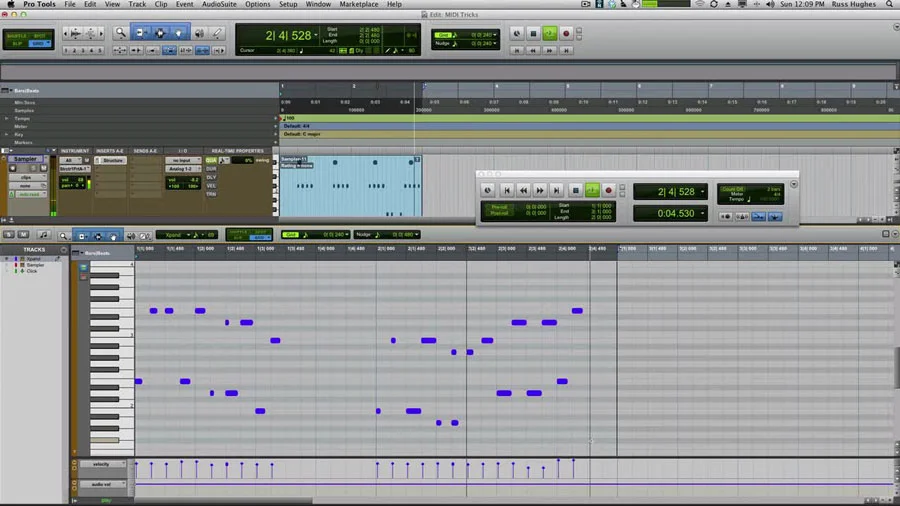
Task: Toggle Wait for Note in Transport window
Action: tap(726, 217)
